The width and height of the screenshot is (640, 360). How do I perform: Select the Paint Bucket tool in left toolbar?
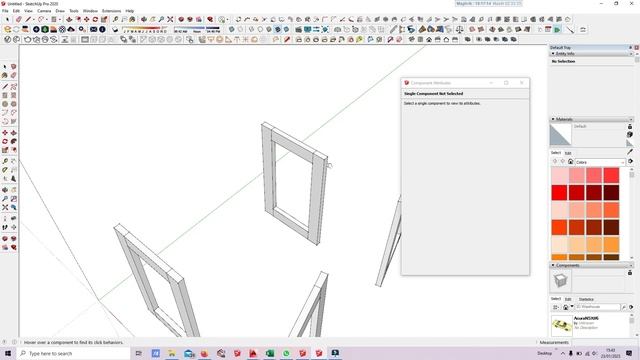[4, 75]
